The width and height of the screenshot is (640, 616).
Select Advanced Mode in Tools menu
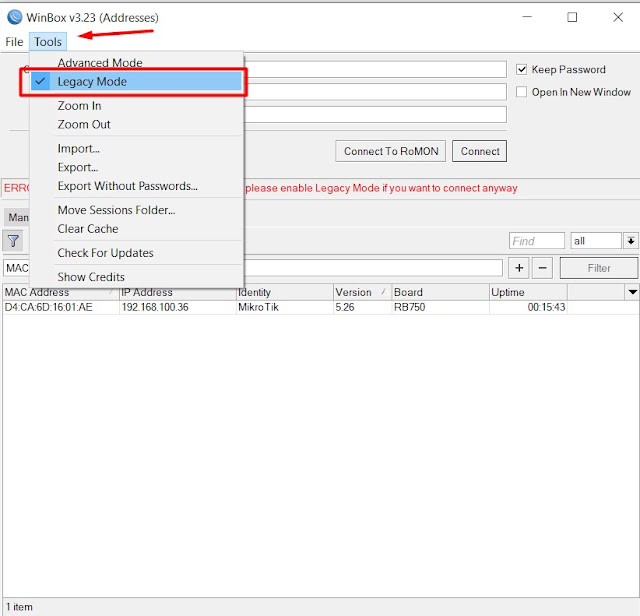click(137, 63)
